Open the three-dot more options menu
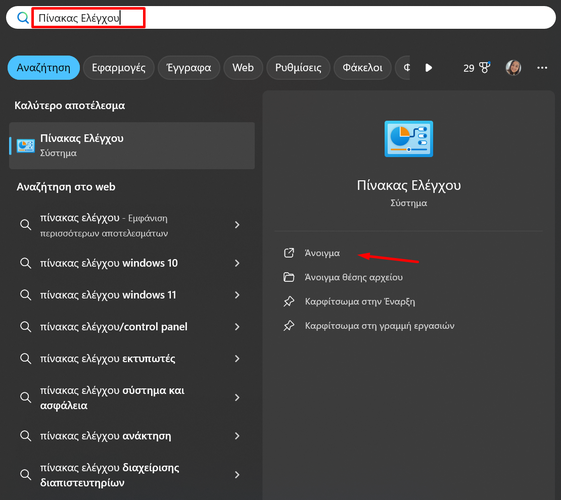The image size is (561, 500). 542,68
